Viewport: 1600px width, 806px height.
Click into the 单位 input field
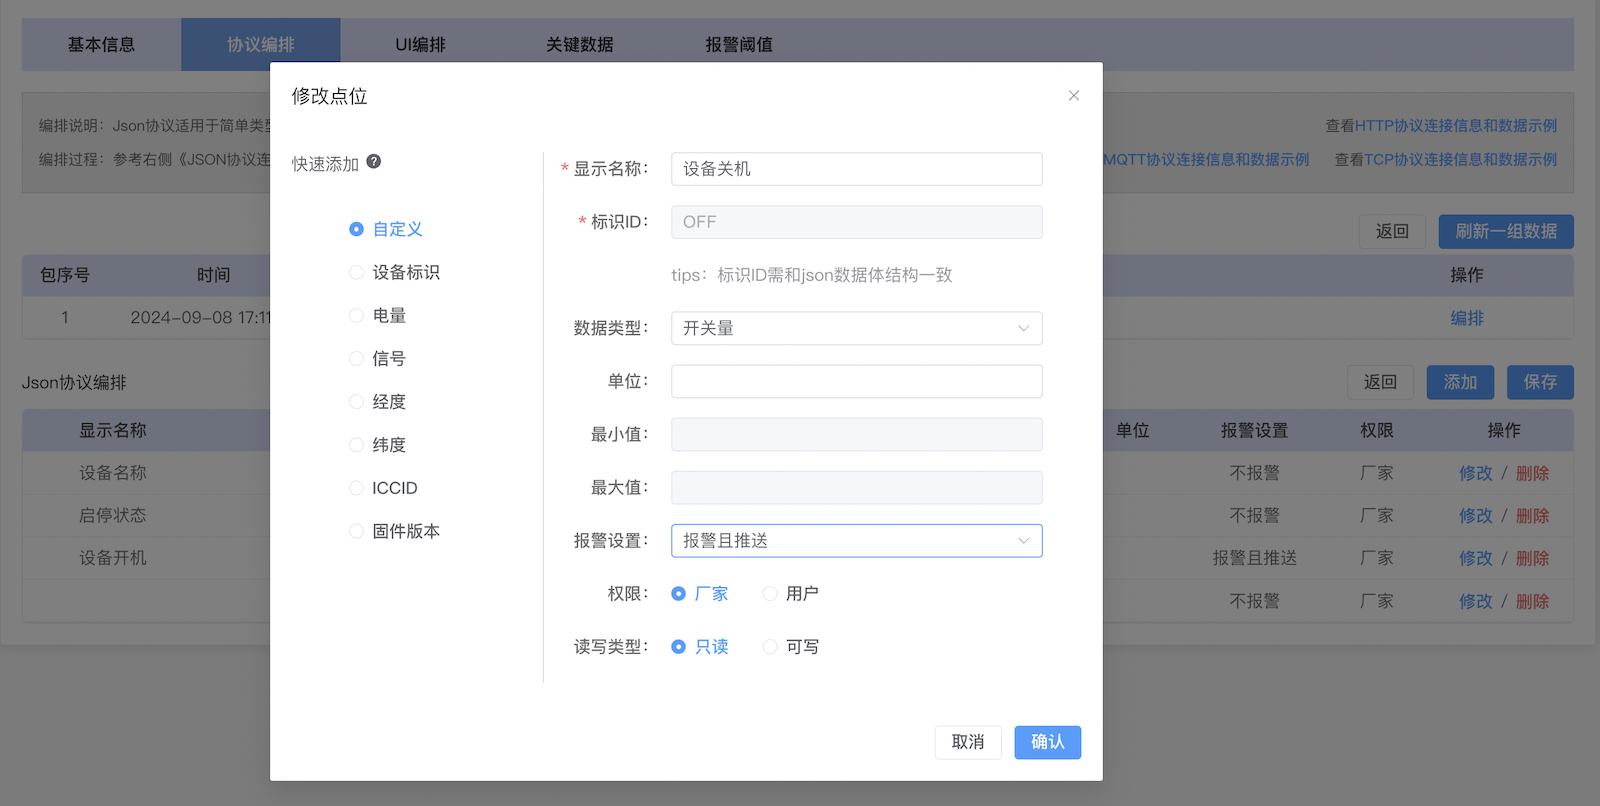pos(856,381)
